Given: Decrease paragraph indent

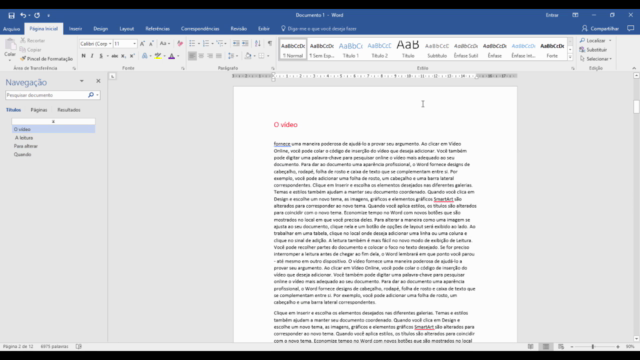Looking at the screenshot, I should click(236, 44).
